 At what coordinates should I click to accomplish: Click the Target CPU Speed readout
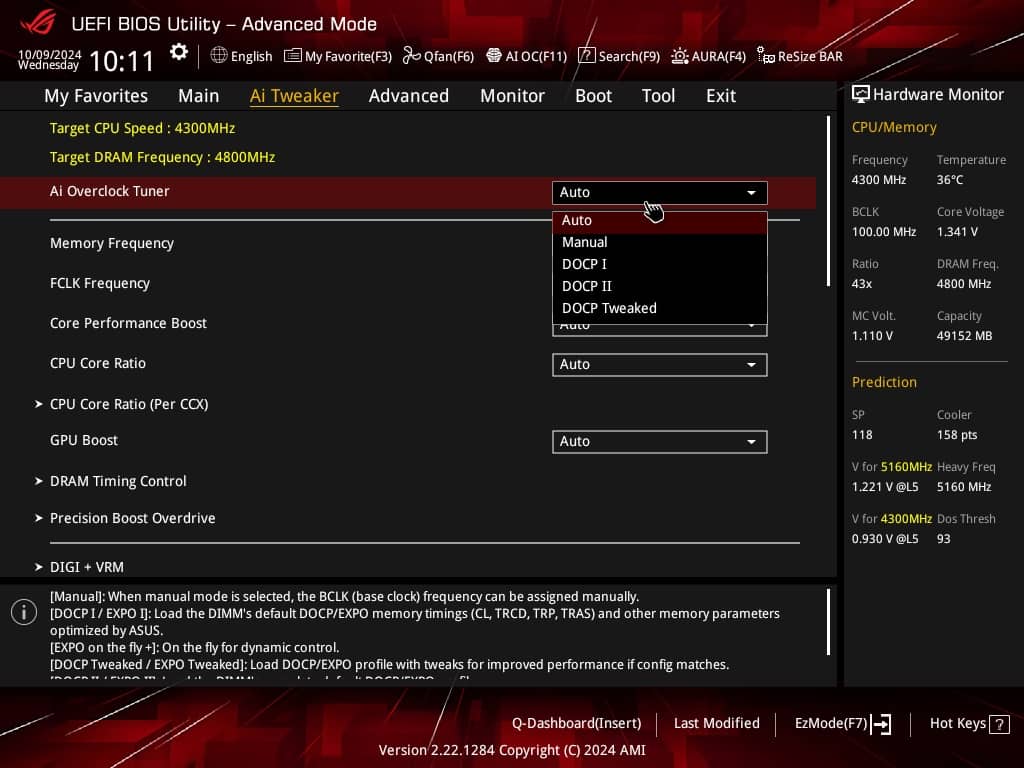(x=142, y=128)
